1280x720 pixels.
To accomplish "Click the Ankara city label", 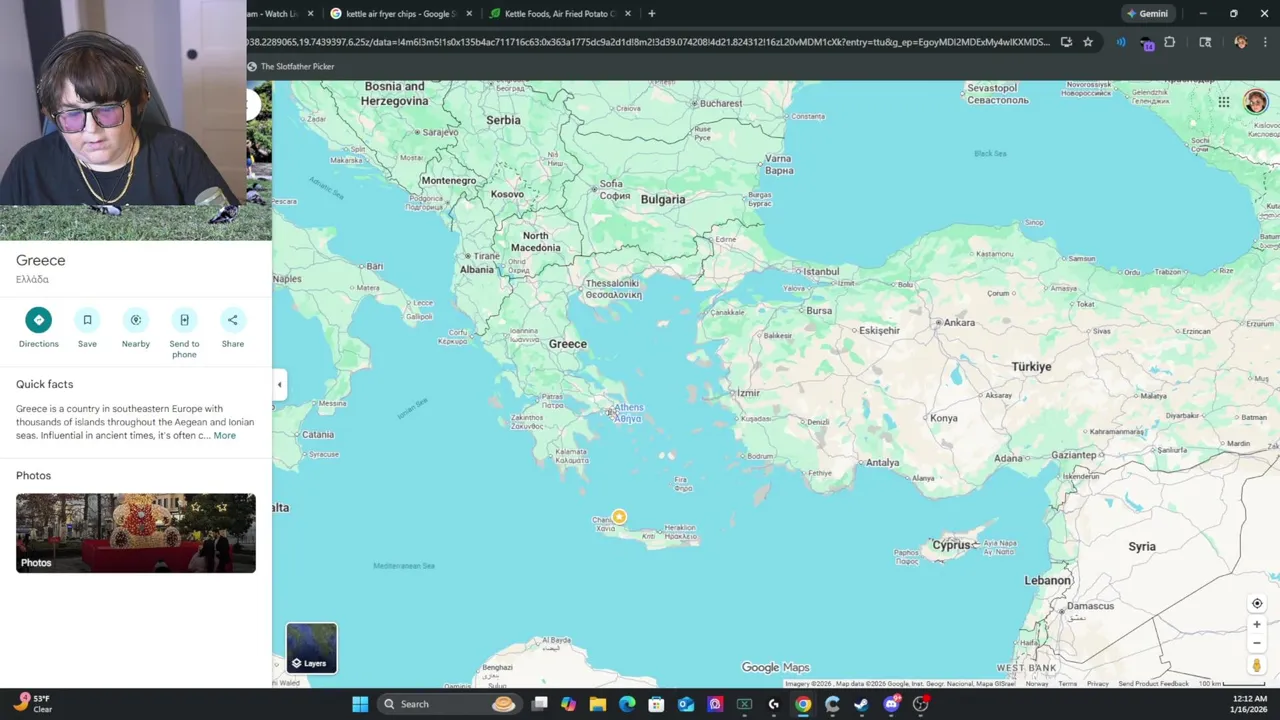I will pos(959,322).
